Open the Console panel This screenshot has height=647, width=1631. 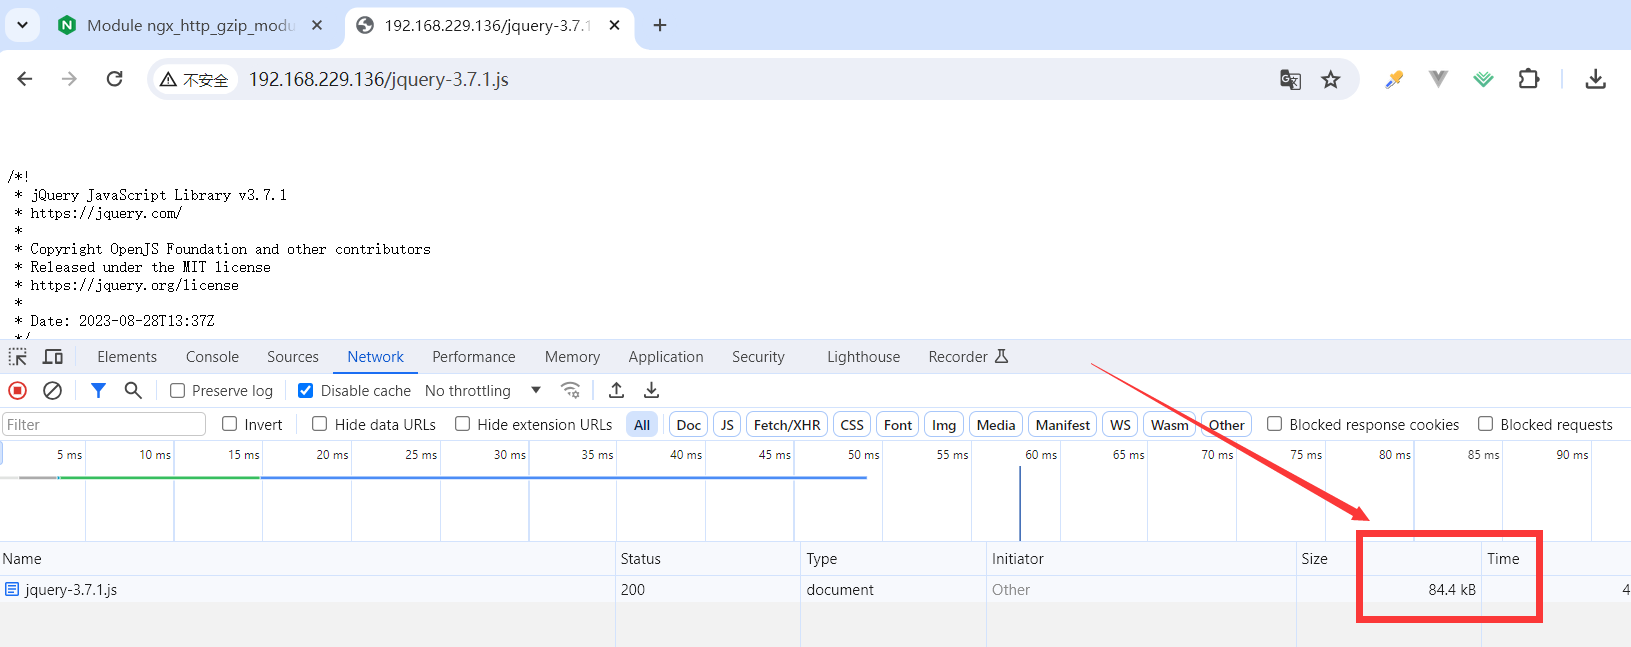(x=212, y=357)
